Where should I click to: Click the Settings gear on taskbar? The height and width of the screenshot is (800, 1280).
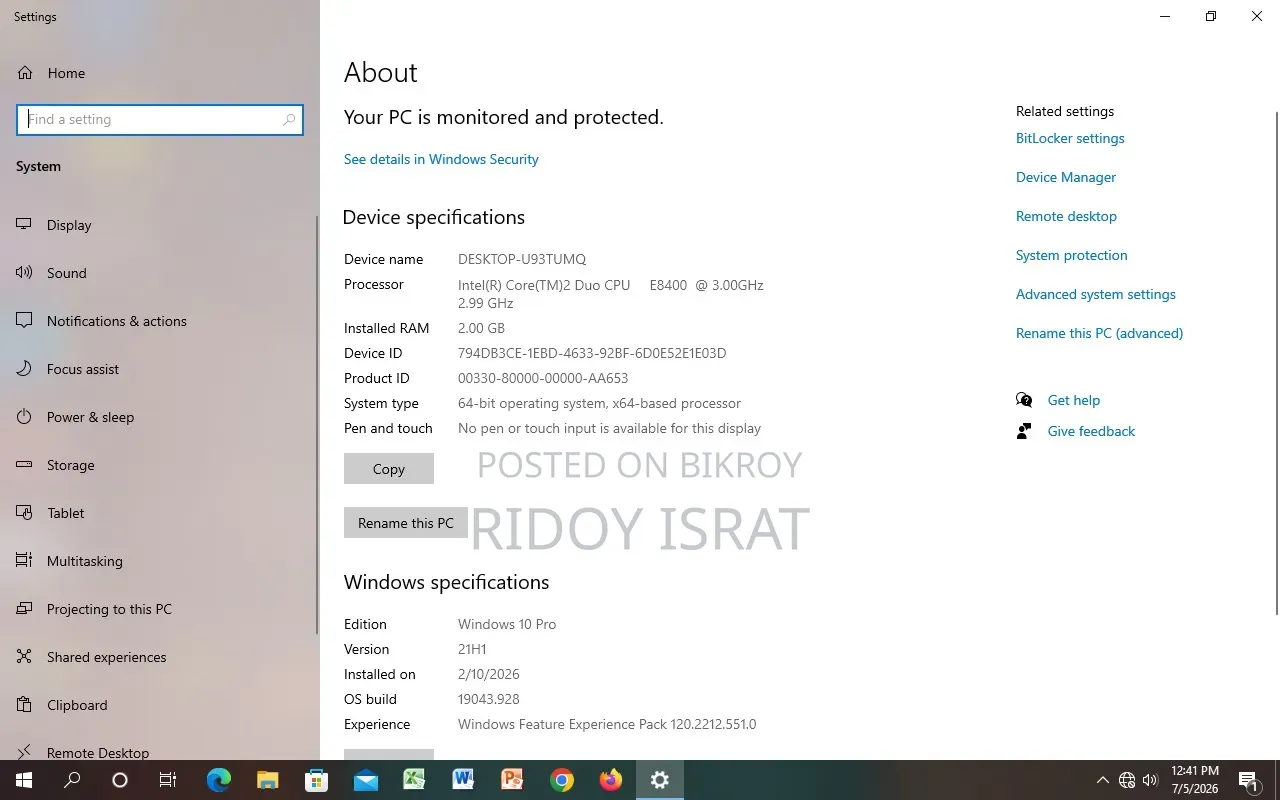[660, 780]
